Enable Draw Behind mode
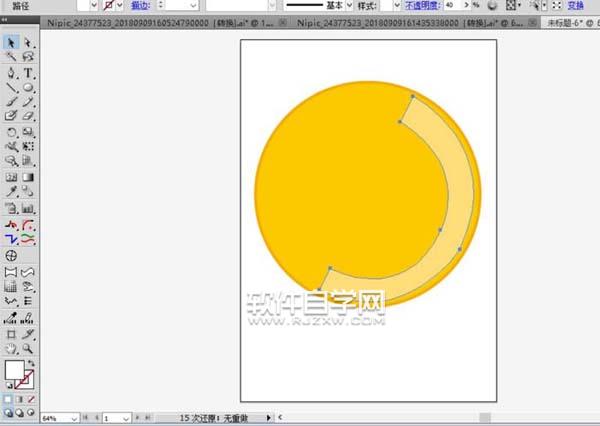This screenshot has width=600, height=426. click(20, 413)
